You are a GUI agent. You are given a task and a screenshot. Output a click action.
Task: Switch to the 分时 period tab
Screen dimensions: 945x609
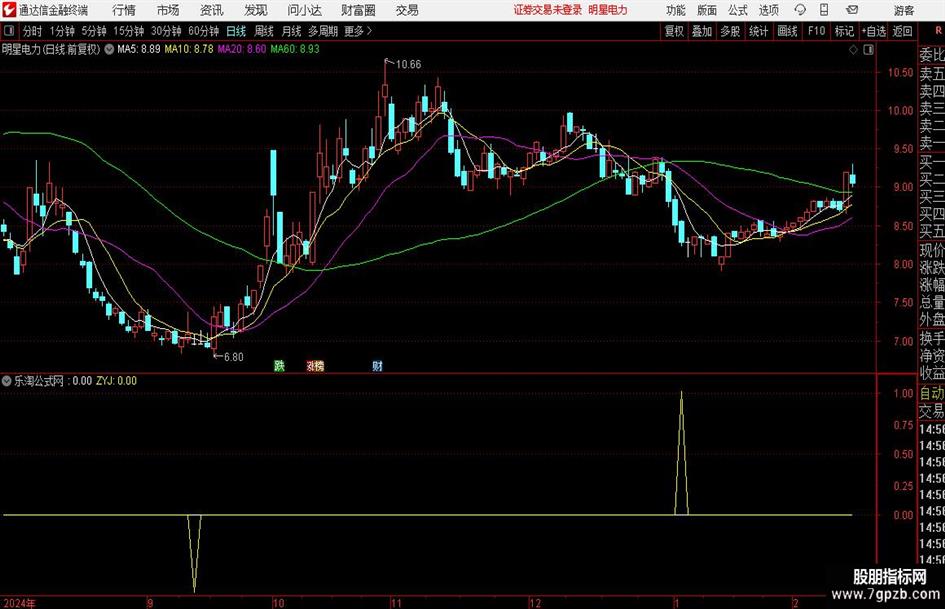click(x=32, y=31)
